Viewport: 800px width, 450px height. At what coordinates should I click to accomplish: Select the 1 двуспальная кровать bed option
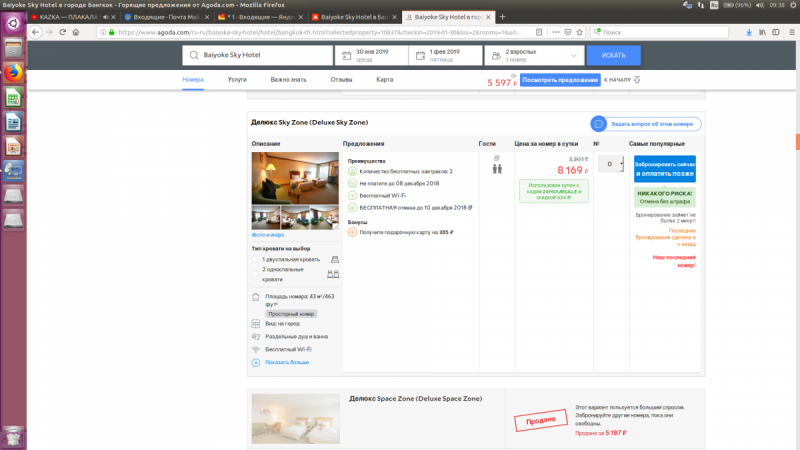tap(255, 260)
